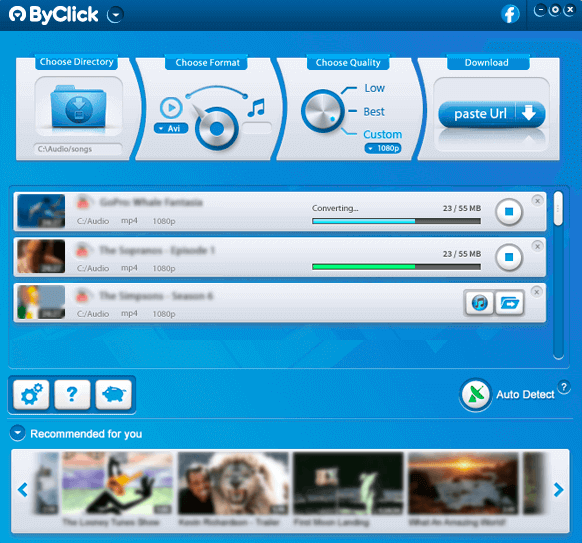Click GoPro Whale Fantasia thumbnail

coord(41,211)
